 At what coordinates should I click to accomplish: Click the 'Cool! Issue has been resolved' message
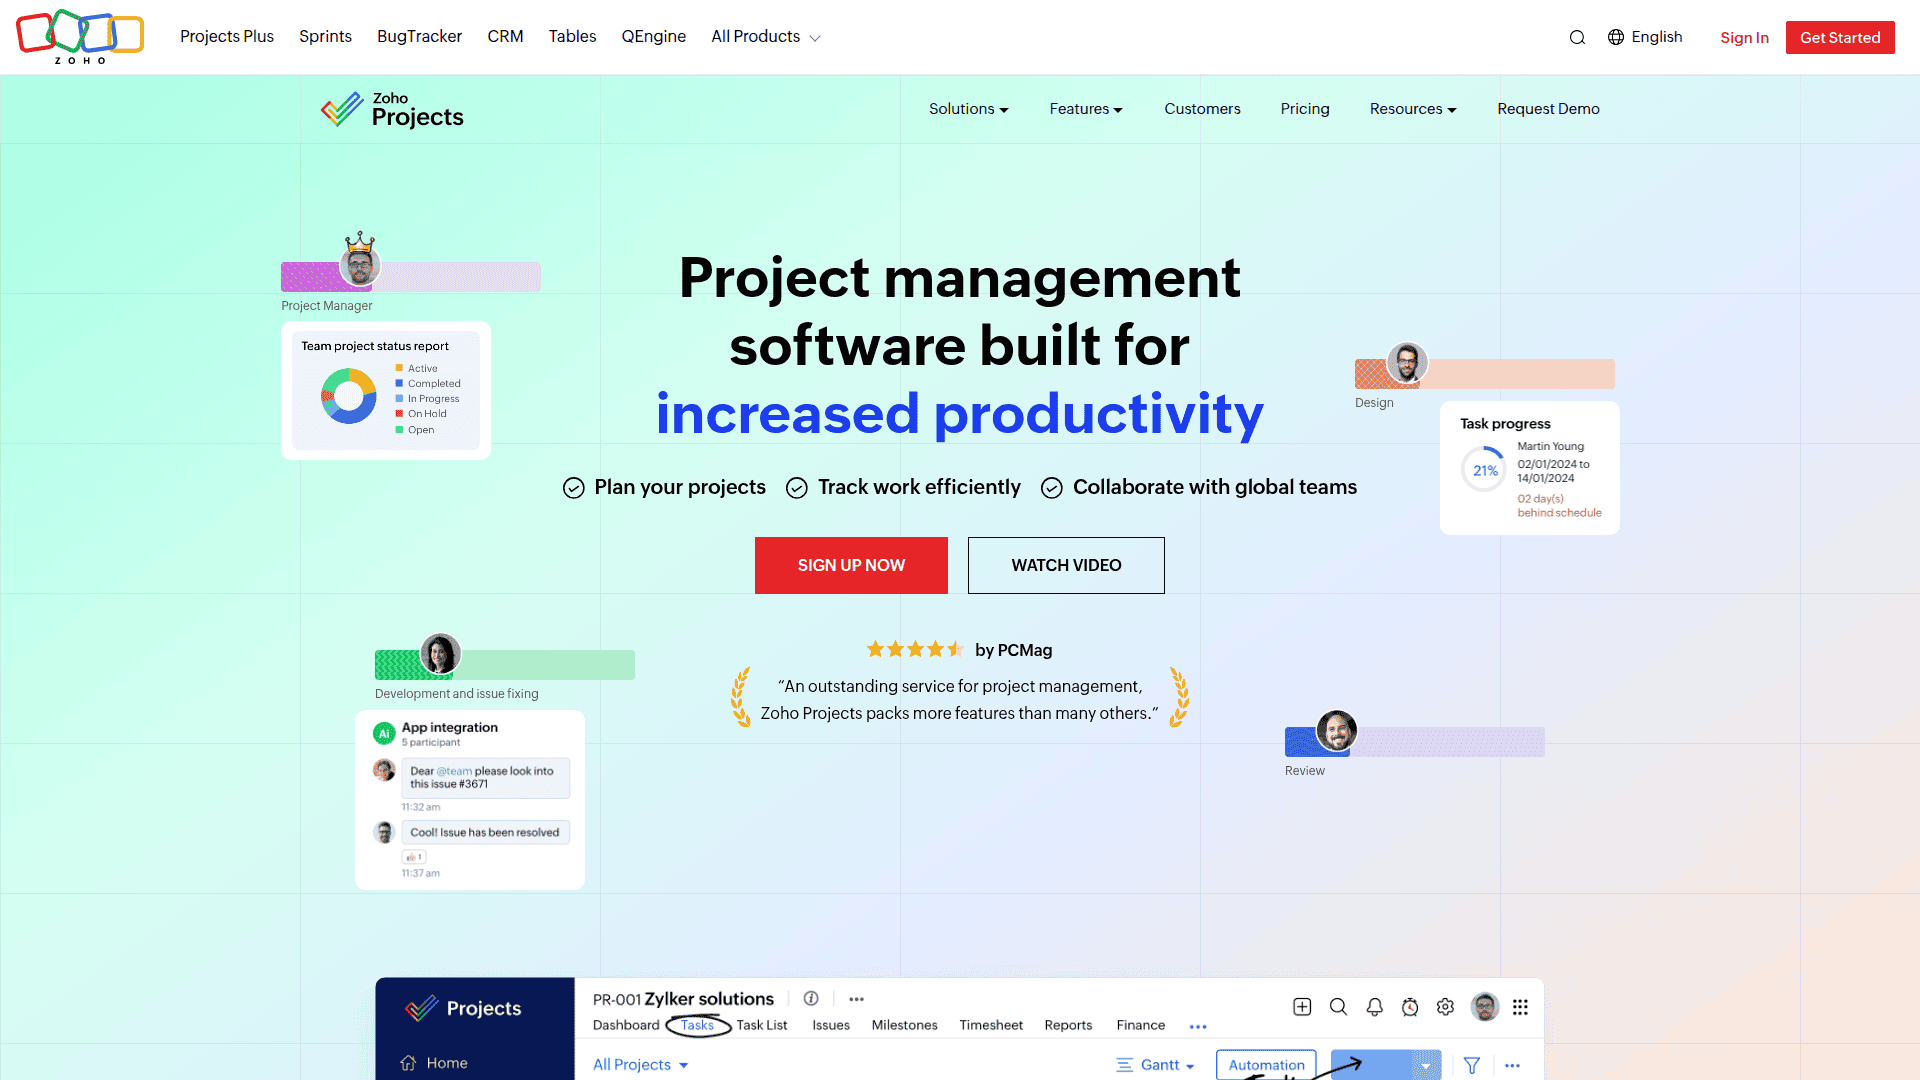pos(485,833)
